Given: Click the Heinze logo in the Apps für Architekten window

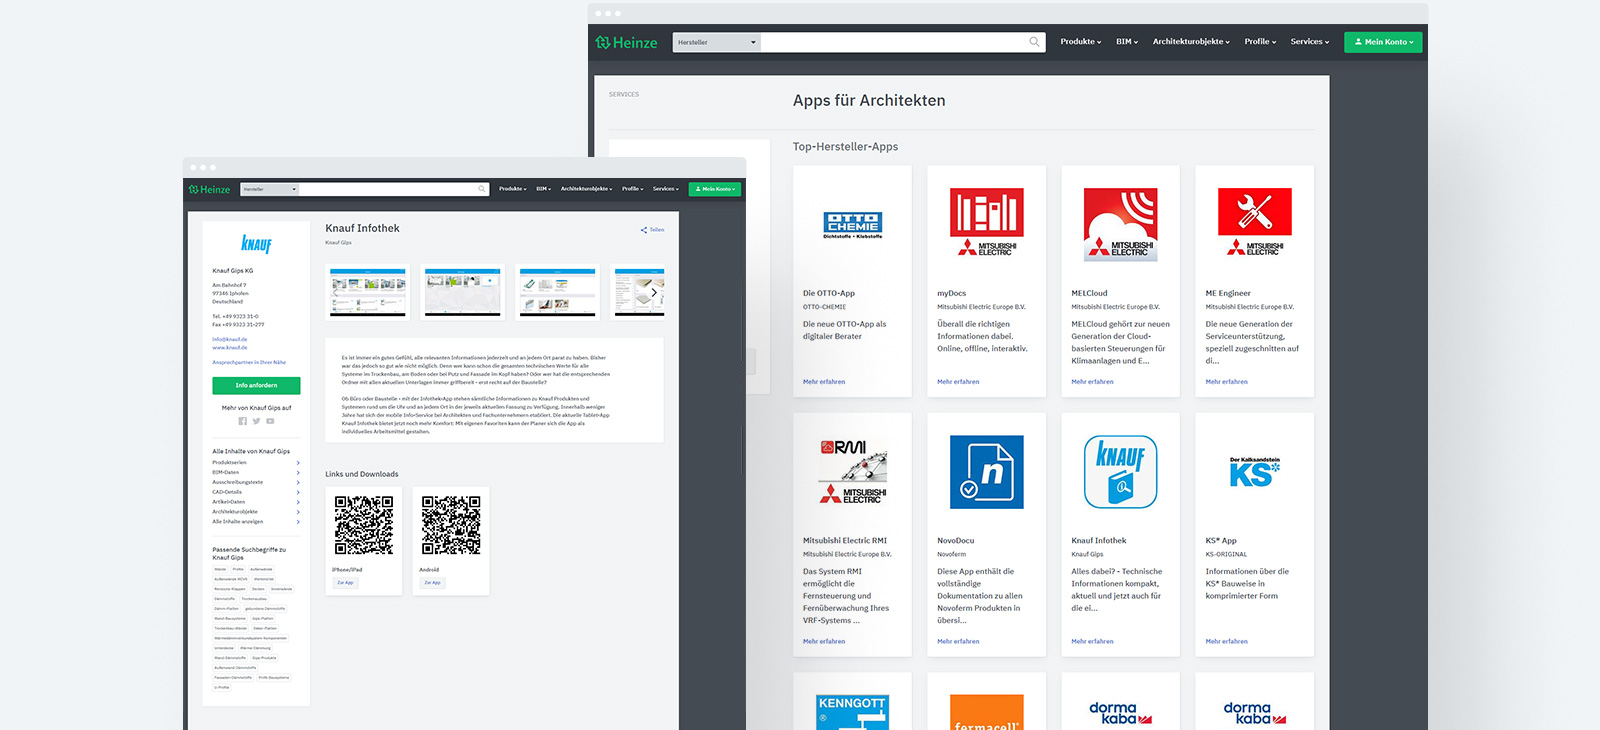Looking at the screenshot, I should (x=626, y=42).
